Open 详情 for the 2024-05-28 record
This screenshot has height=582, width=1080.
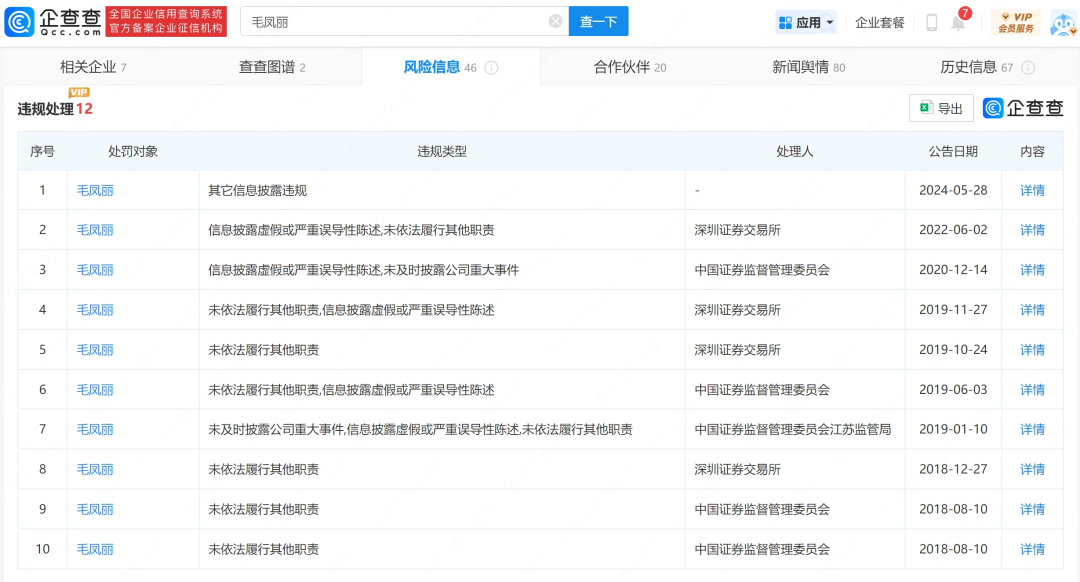click(1032, 190)
